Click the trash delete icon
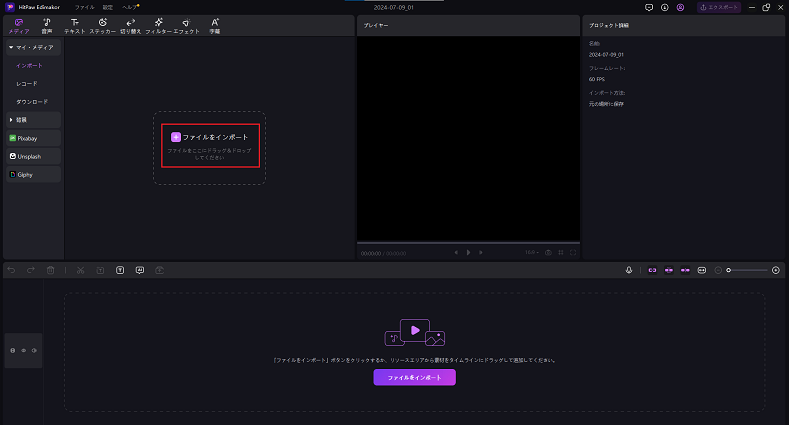Screen dimensions: 789x425 point(50,271)
